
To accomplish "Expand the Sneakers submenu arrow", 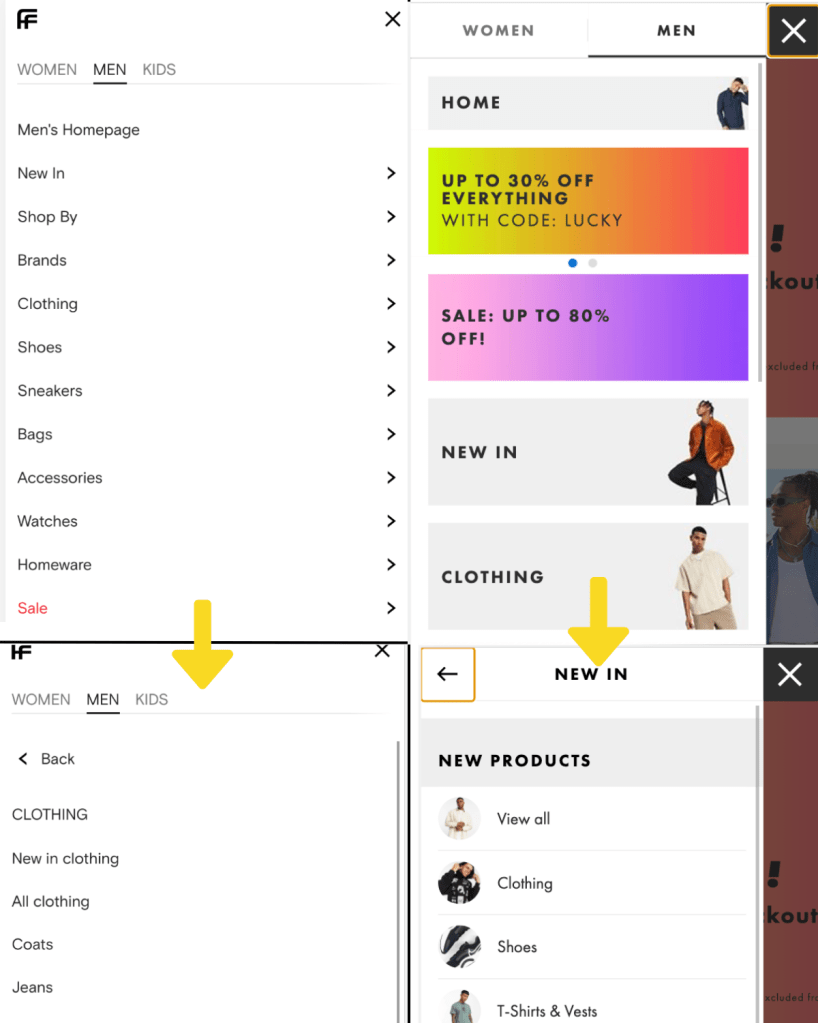I will pyautogui.click(x=391, y=391).
